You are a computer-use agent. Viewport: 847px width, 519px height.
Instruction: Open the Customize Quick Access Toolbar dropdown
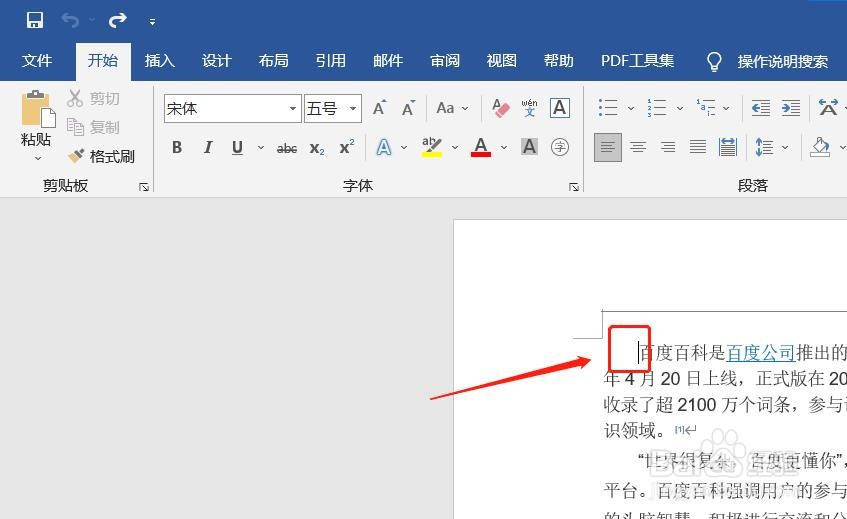click(152, 22)
